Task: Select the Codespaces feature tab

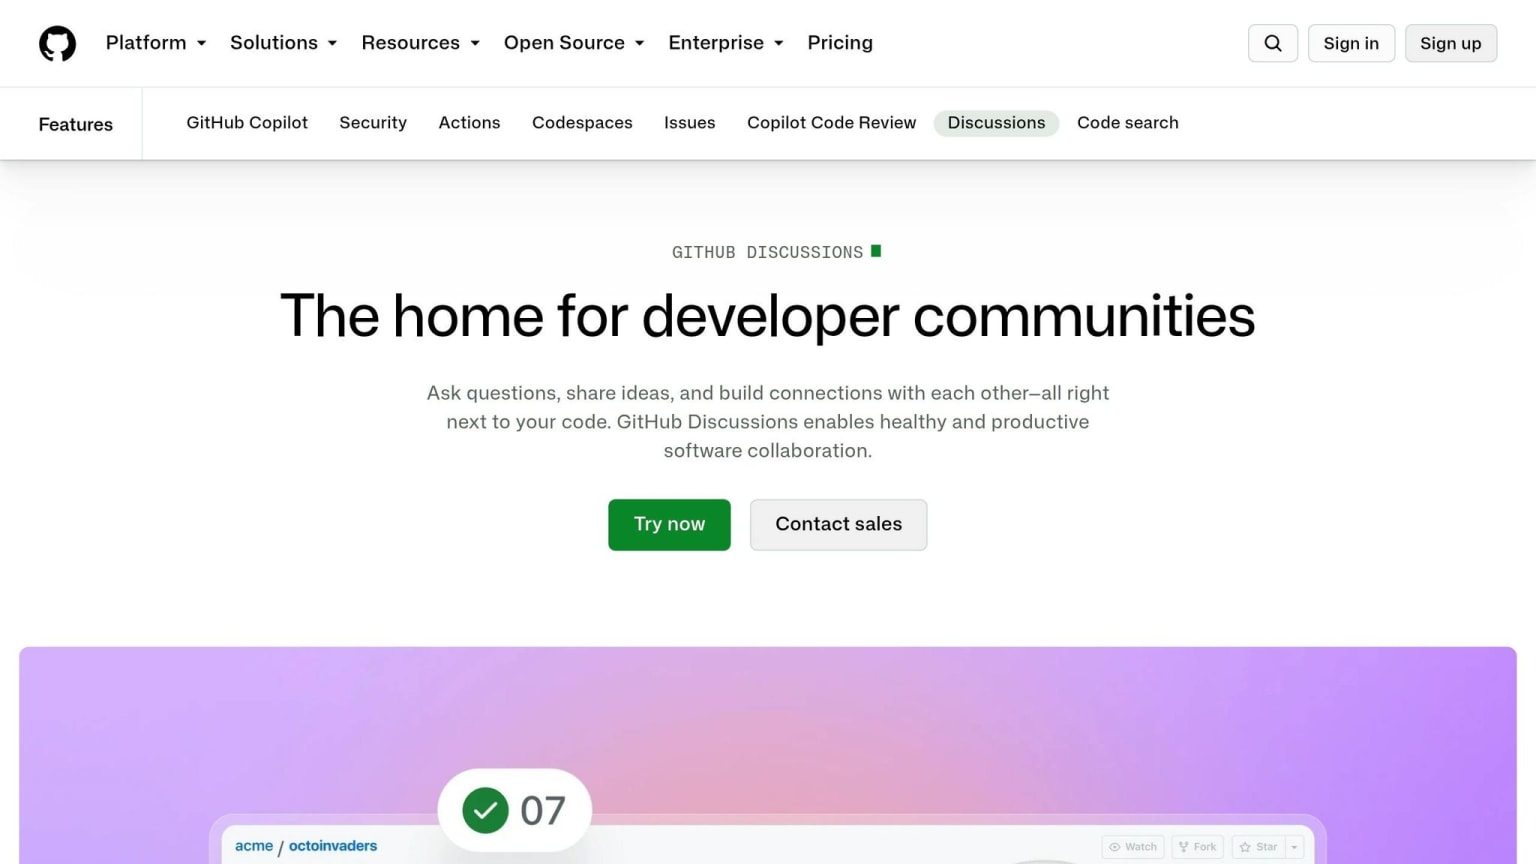Action: pos(582,123)
